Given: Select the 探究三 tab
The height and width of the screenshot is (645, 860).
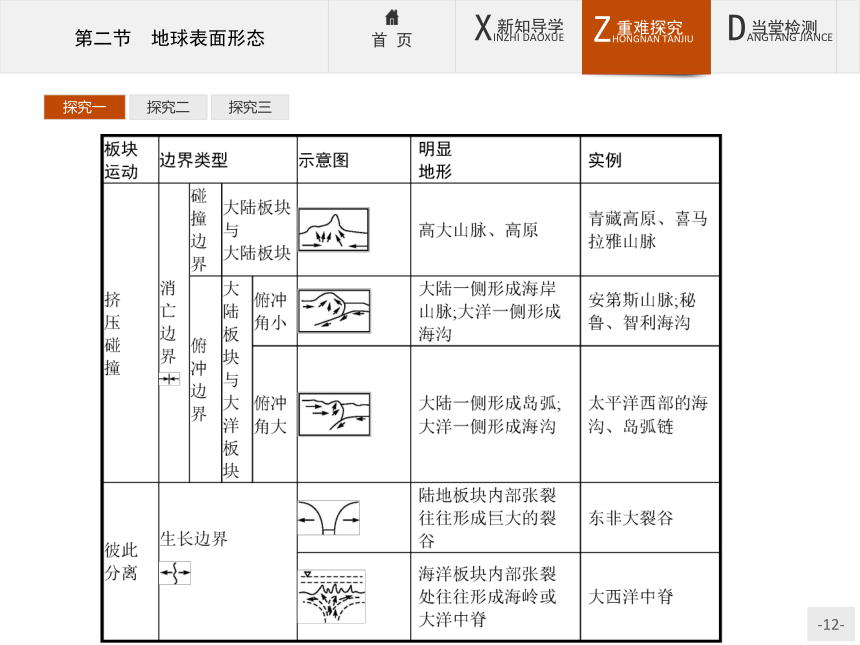Looking at the screenshot, I should (250, 107).
